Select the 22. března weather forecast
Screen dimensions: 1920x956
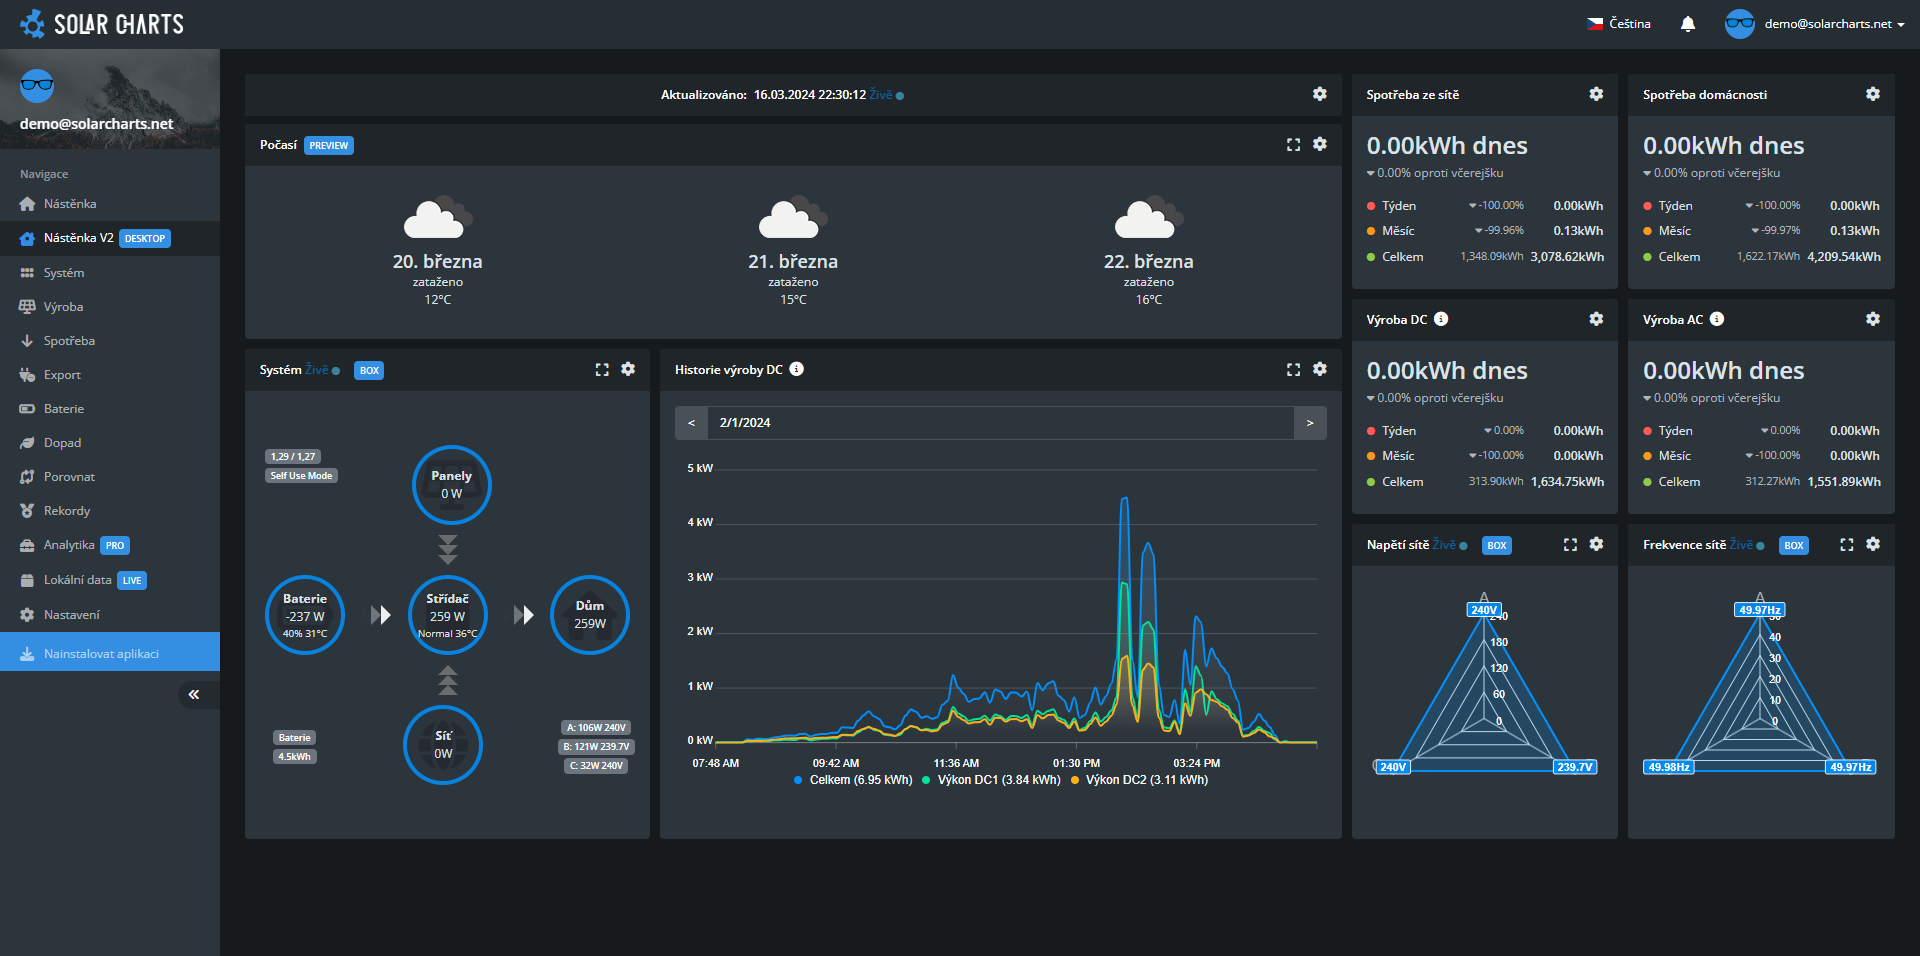(1149, 250)
